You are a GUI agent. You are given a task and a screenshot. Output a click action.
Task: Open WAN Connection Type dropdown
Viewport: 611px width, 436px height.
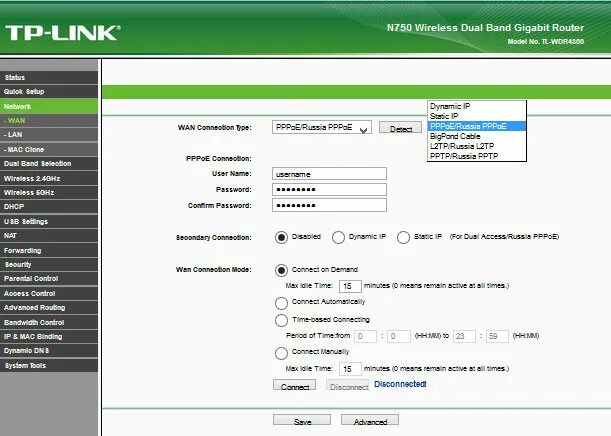pos(322,127)
